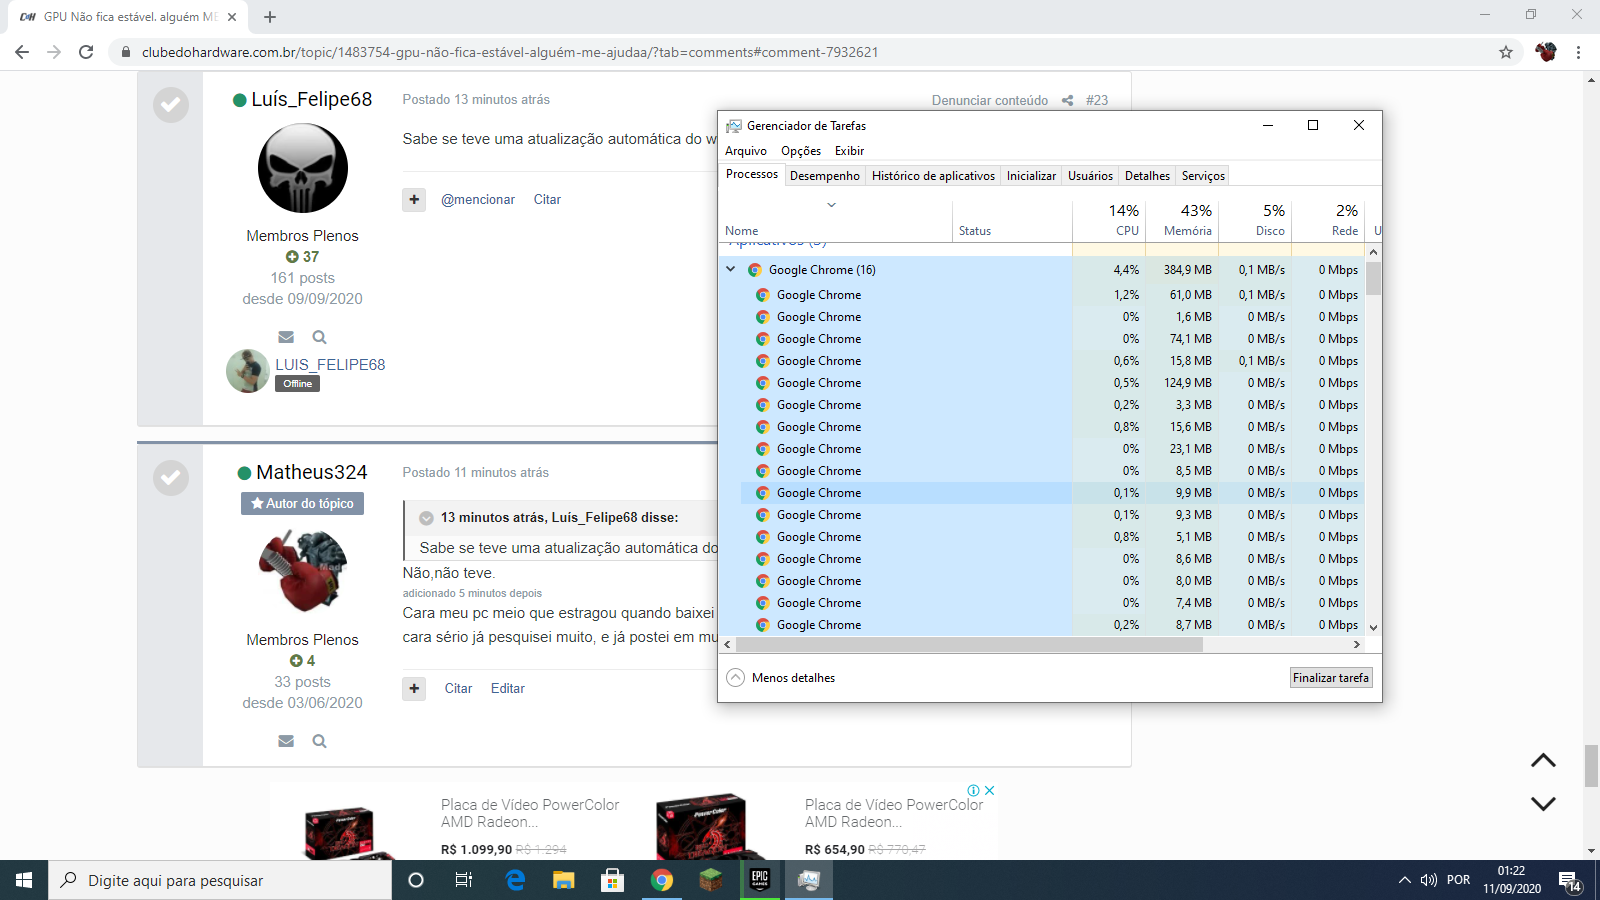Click the plus multiquote button in Luís_Felipe68's post
Viewport: 1600px width, 900px height.
point(414,199)
